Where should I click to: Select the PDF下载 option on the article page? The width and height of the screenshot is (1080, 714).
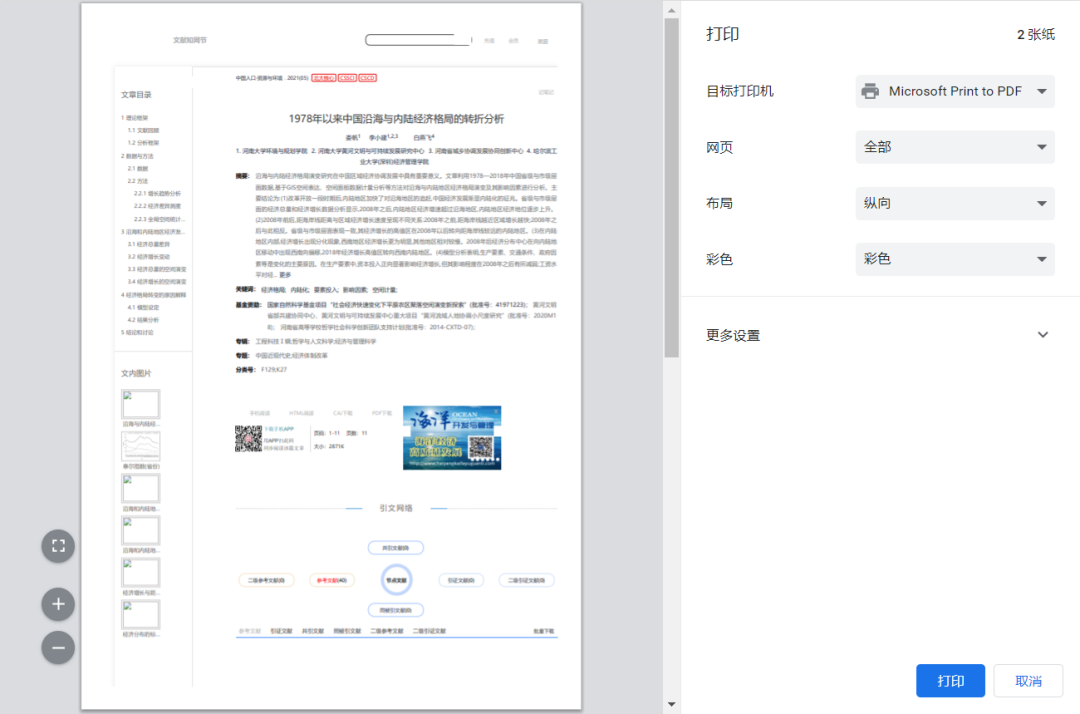pos(383,413)
